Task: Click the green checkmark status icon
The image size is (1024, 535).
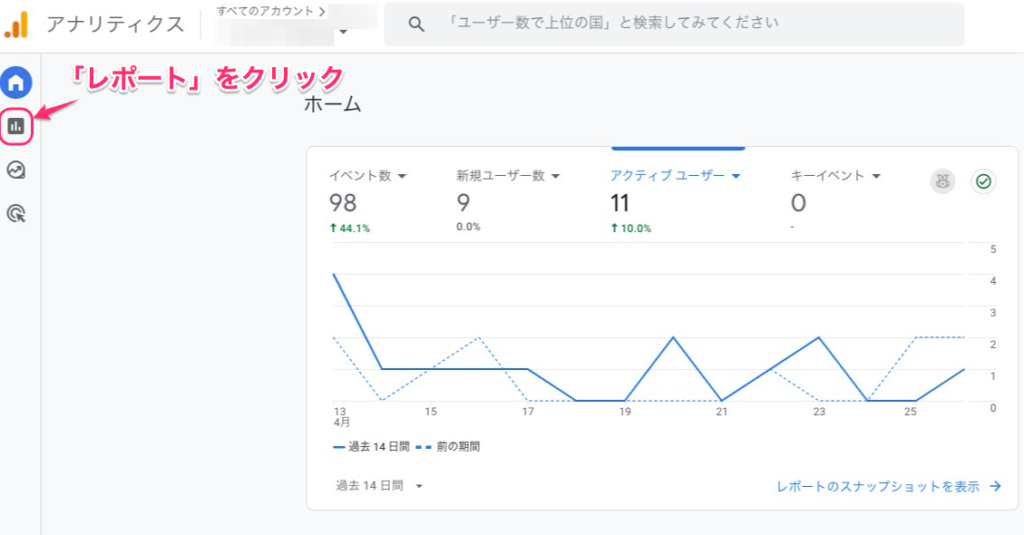Action: click(x=983, y=181)
